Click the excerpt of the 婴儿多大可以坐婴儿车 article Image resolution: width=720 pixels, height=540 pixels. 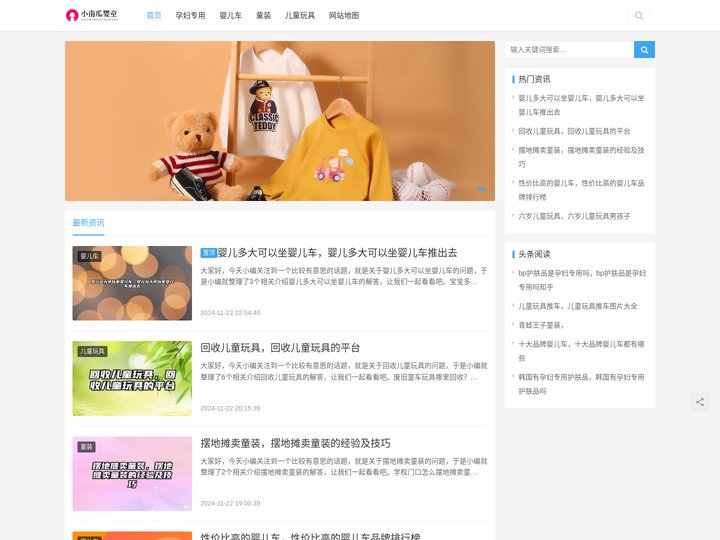343,276
